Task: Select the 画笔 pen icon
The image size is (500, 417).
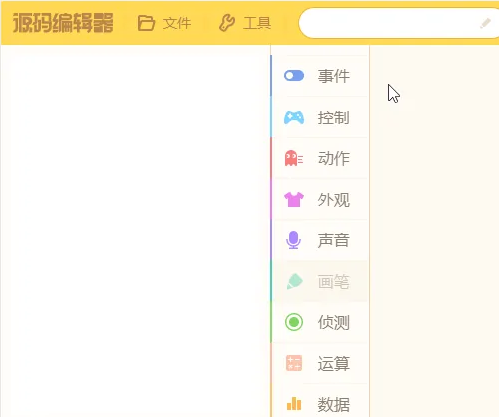Action: pyautogui.click(x=294, y=281)
